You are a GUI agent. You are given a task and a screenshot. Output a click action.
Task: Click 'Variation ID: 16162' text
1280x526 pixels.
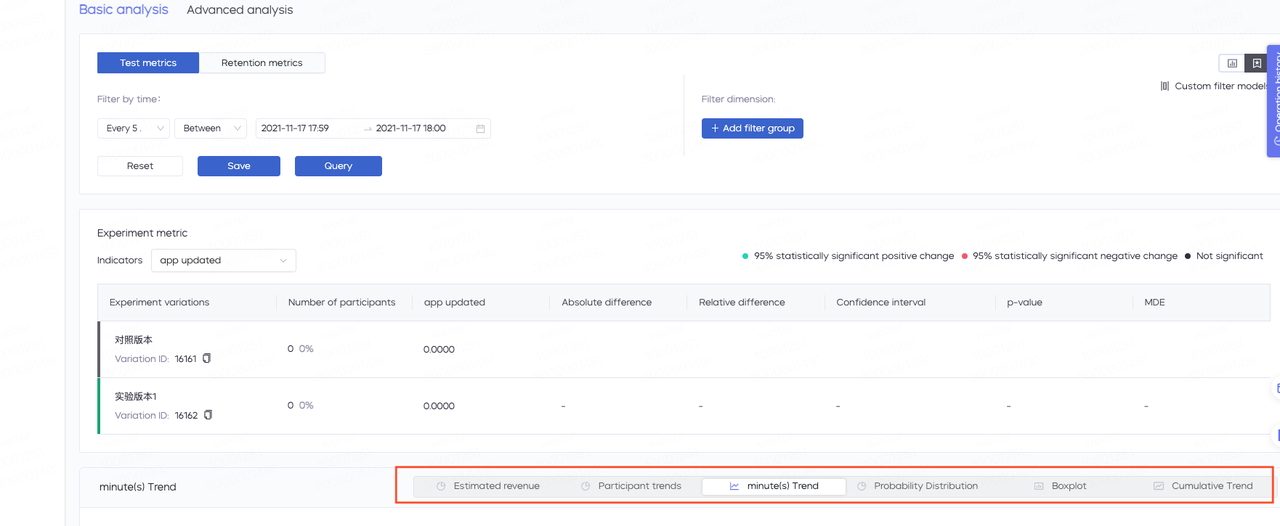(x=156, y=415)
